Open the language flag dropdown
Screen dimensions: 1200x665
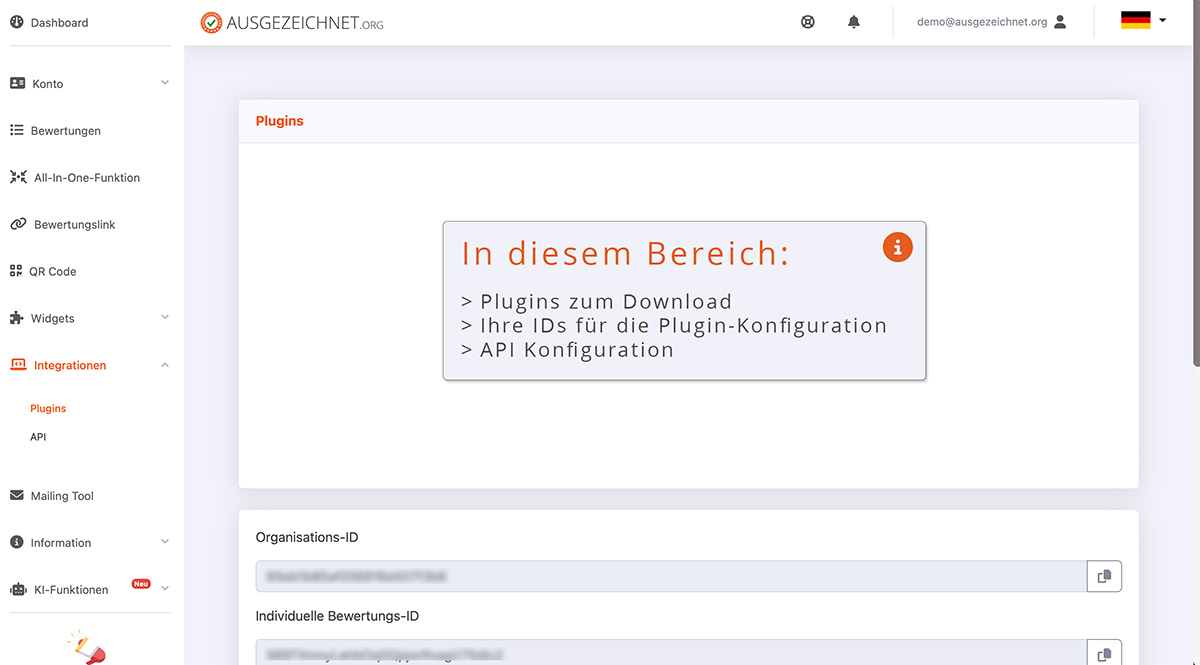1143,21
